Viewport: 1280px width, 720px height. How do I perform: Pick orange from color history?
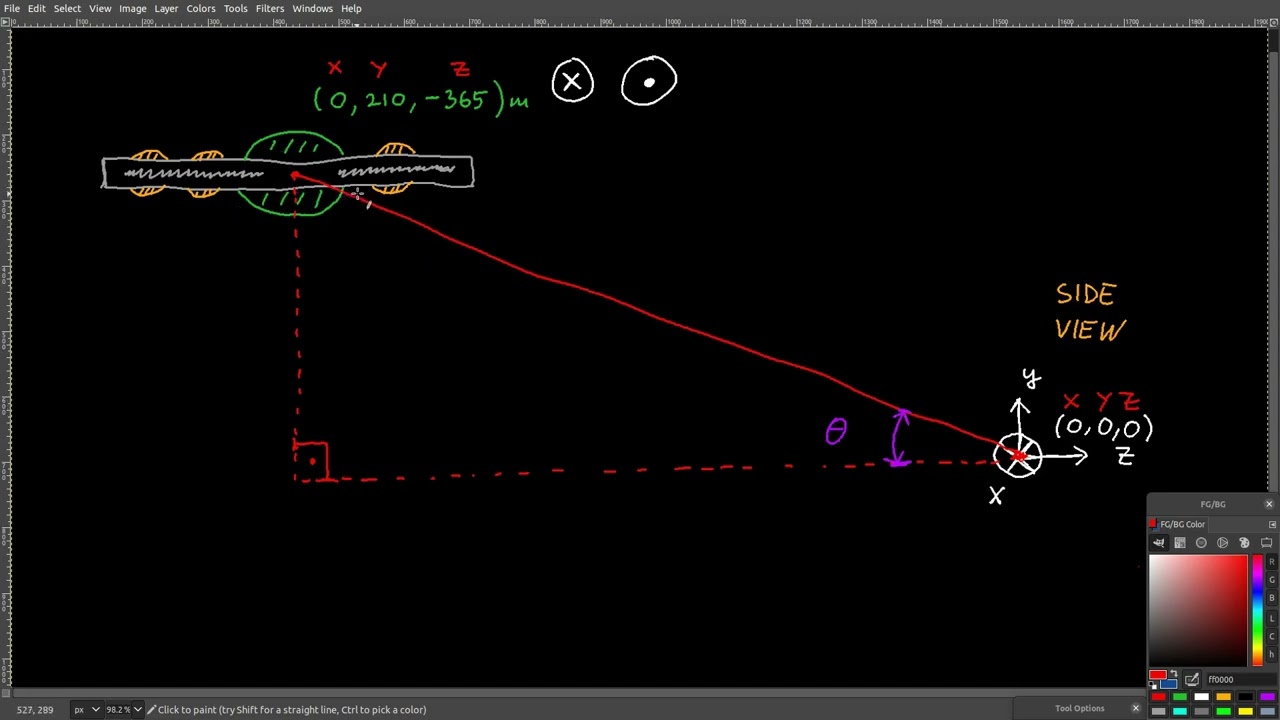pos(1224,697)
